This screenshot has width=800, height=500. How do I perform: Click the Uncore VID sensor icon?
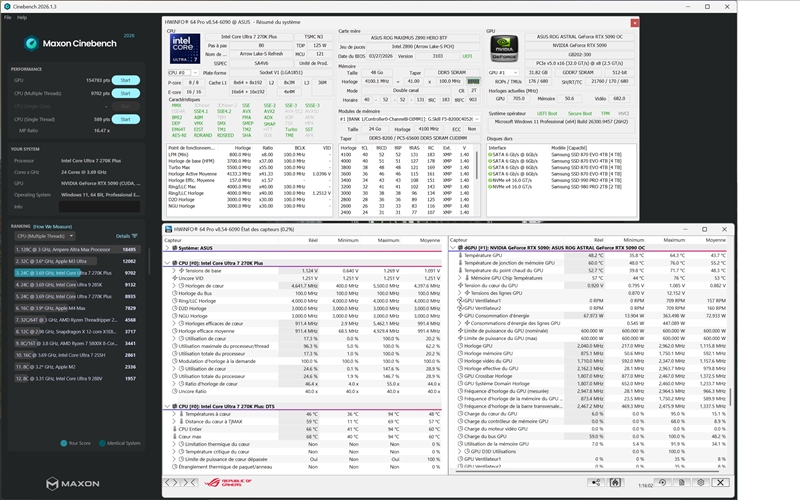pyautogui.click(x=174, y=279)
